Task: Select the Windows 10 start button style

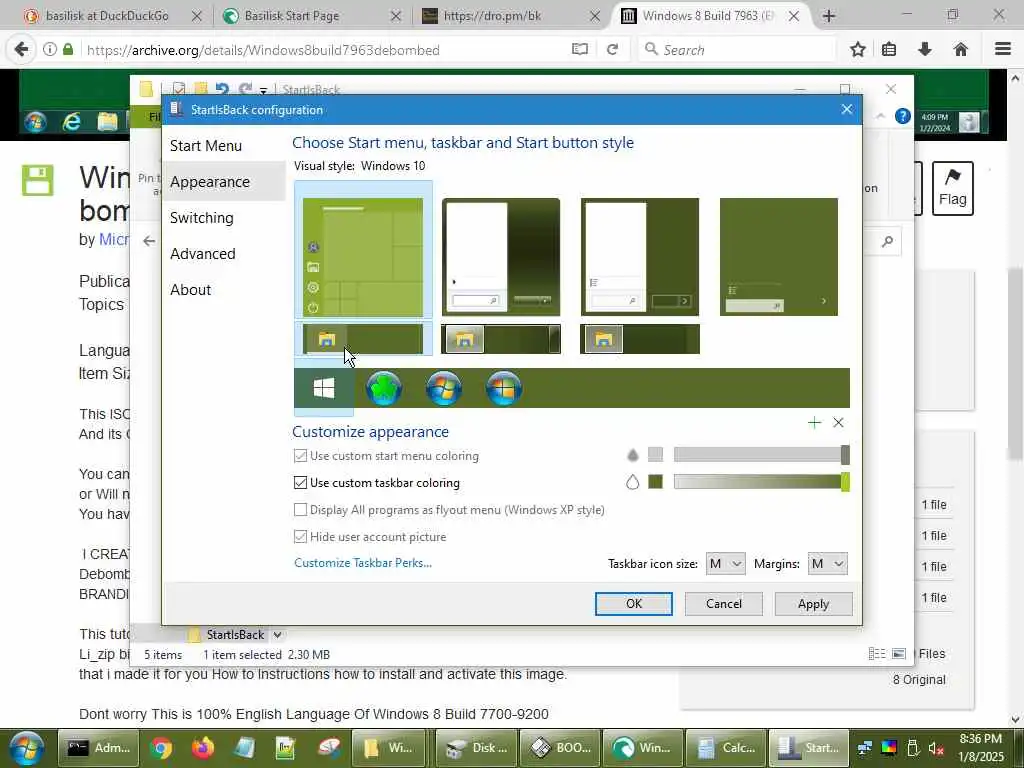Action: (324, 389)
